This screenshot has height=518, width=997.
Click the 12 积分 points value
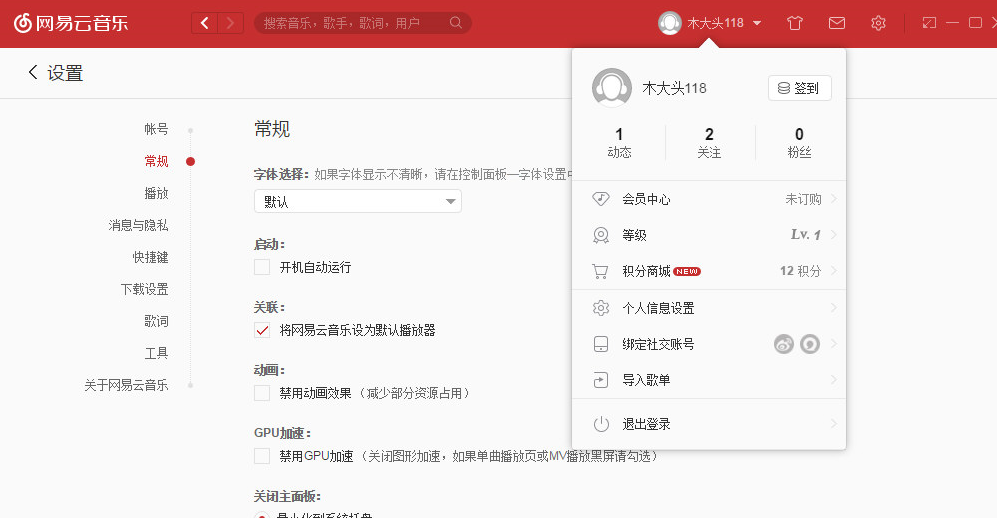point(801,271)
